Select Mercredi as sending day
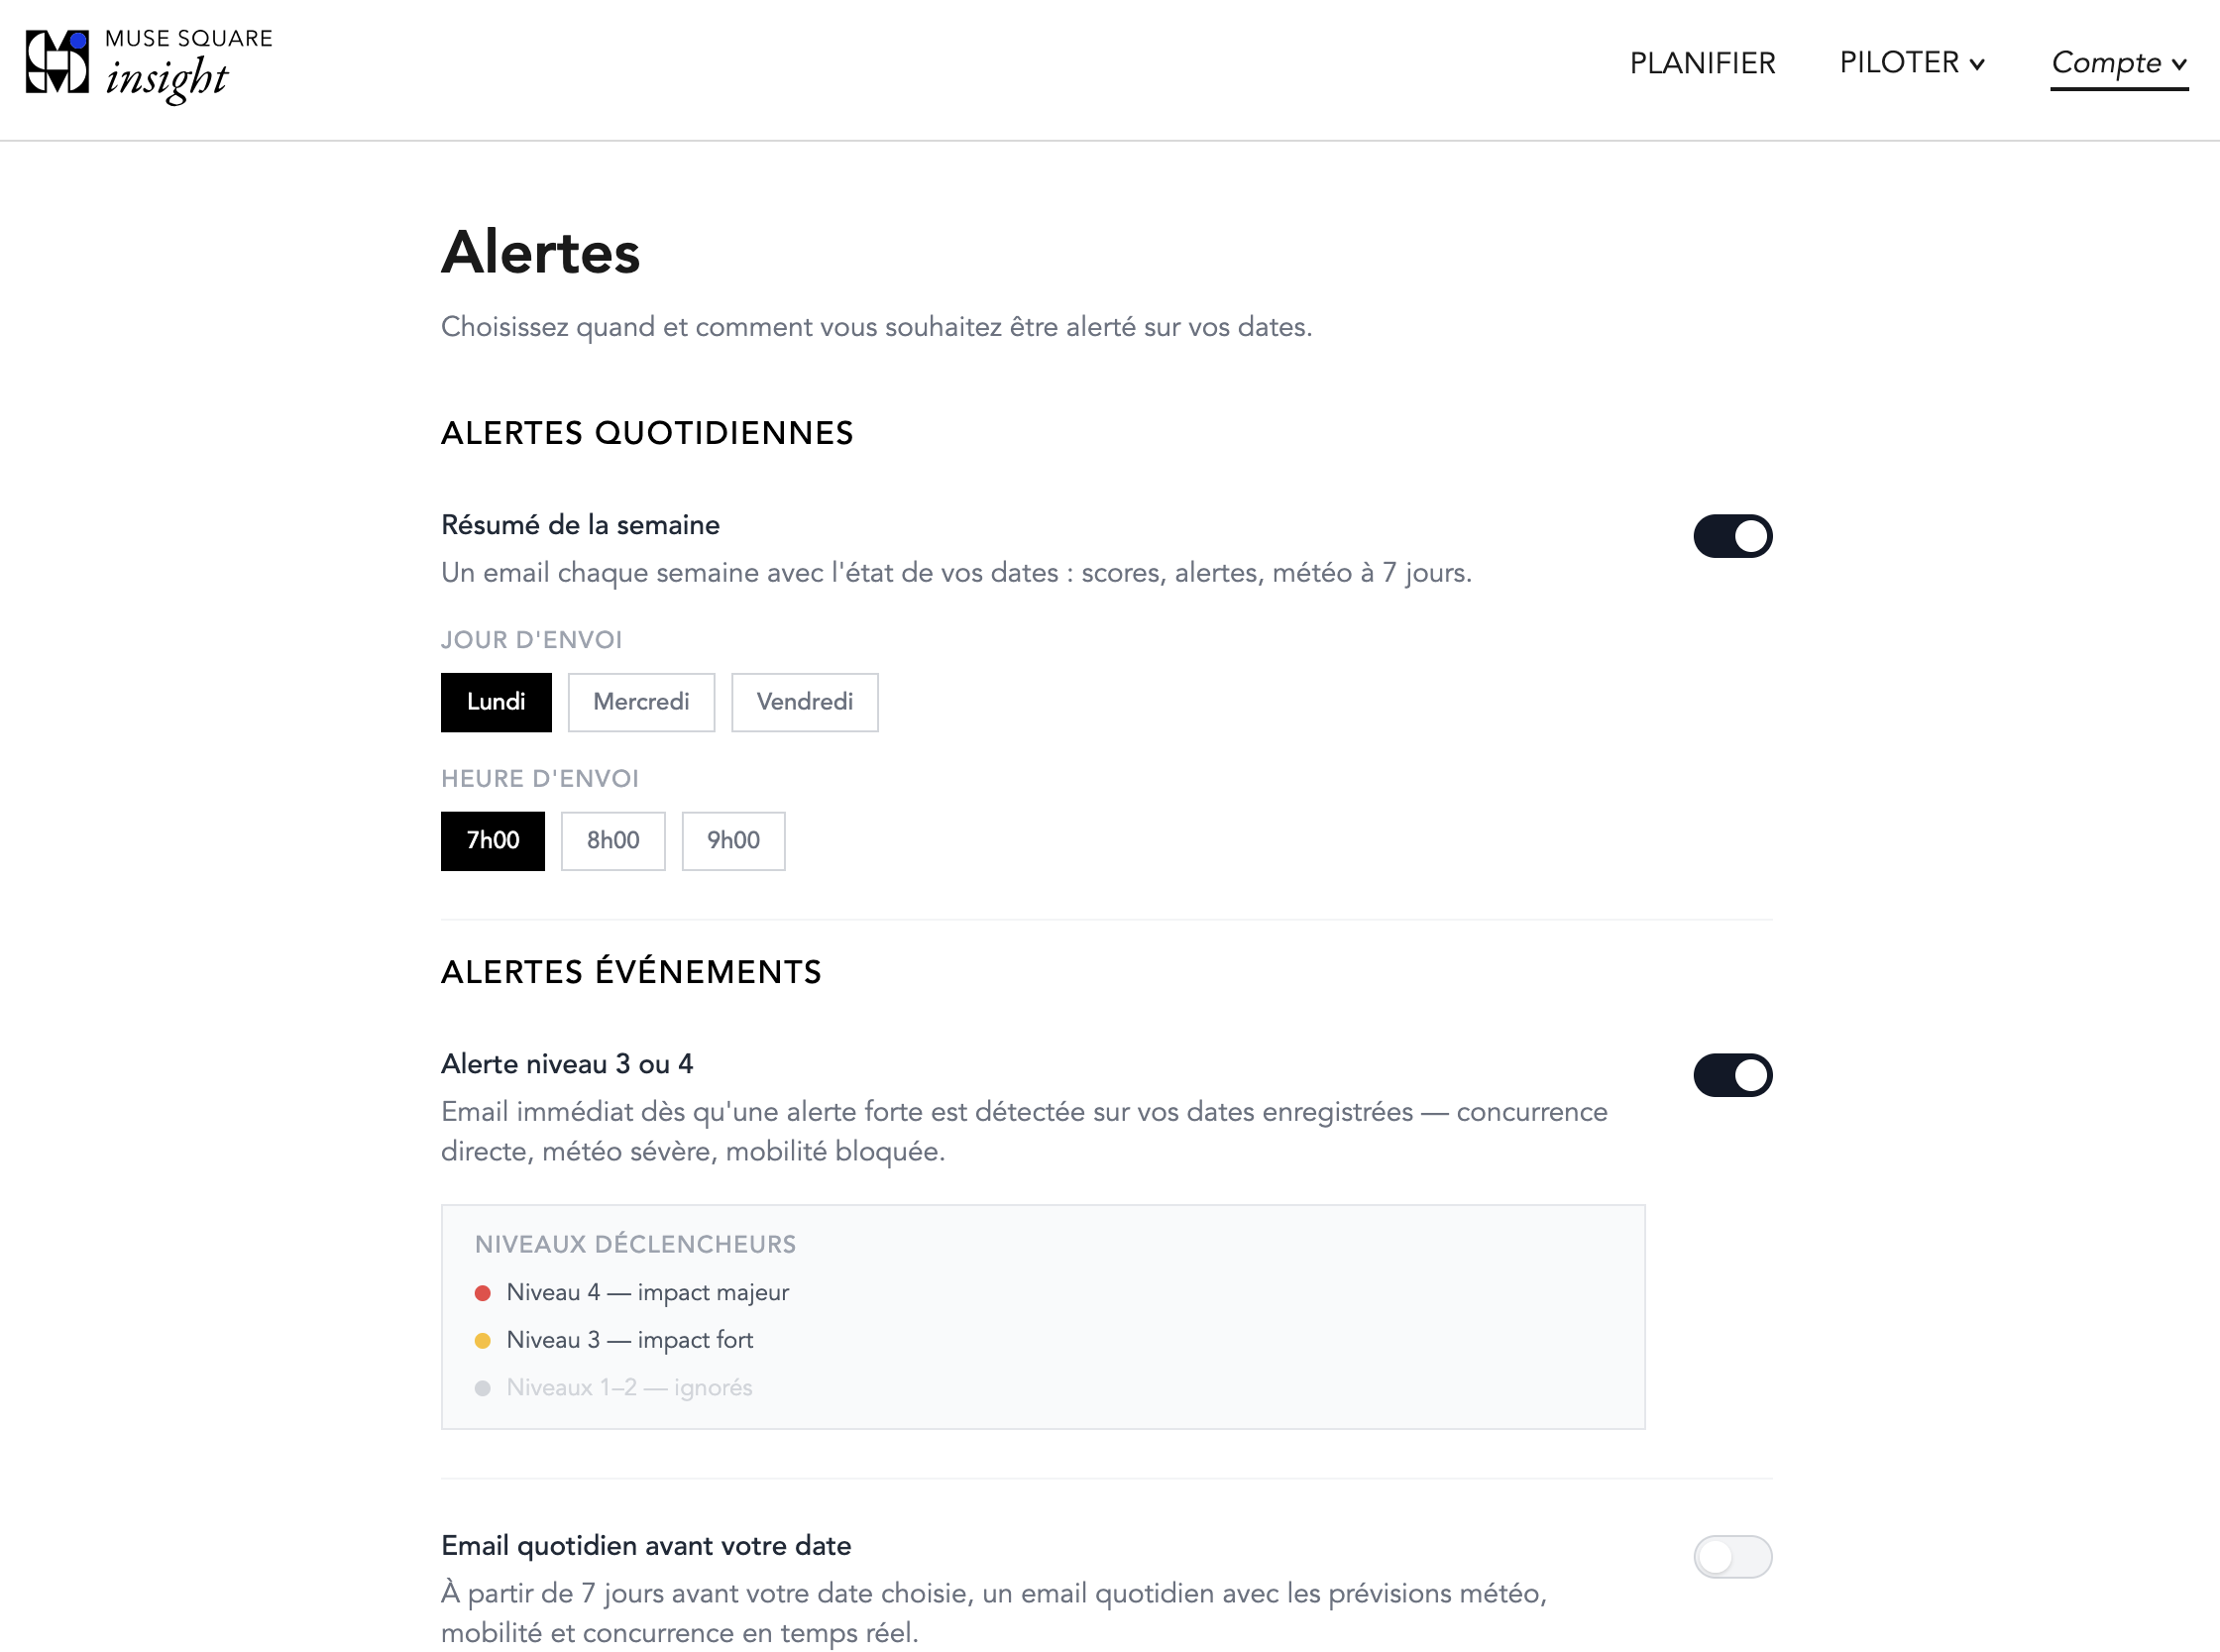Image resolution: width=2220 pixels, height=1652 pixels. (x=641, y=702)
